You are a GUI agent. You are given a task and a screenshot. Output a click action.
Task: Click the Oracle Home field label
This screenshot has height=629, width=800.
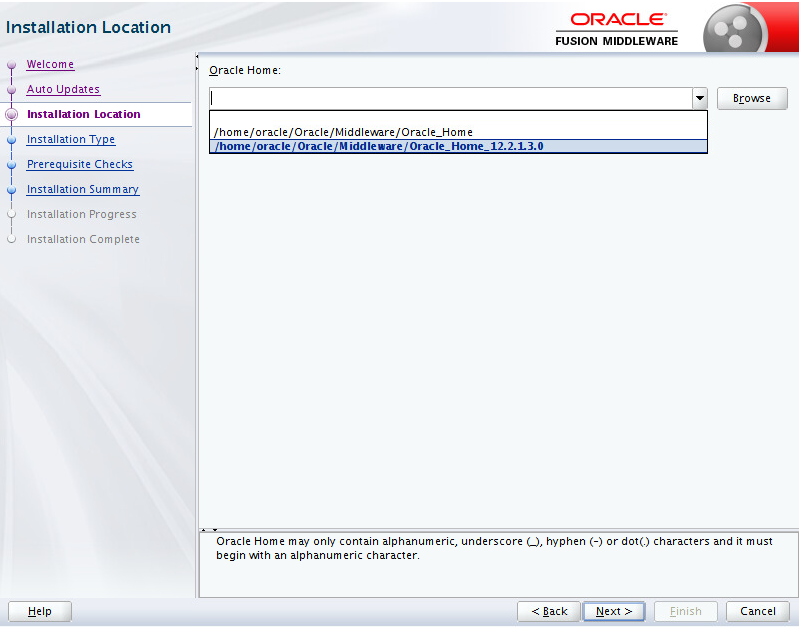coord(245,70)
